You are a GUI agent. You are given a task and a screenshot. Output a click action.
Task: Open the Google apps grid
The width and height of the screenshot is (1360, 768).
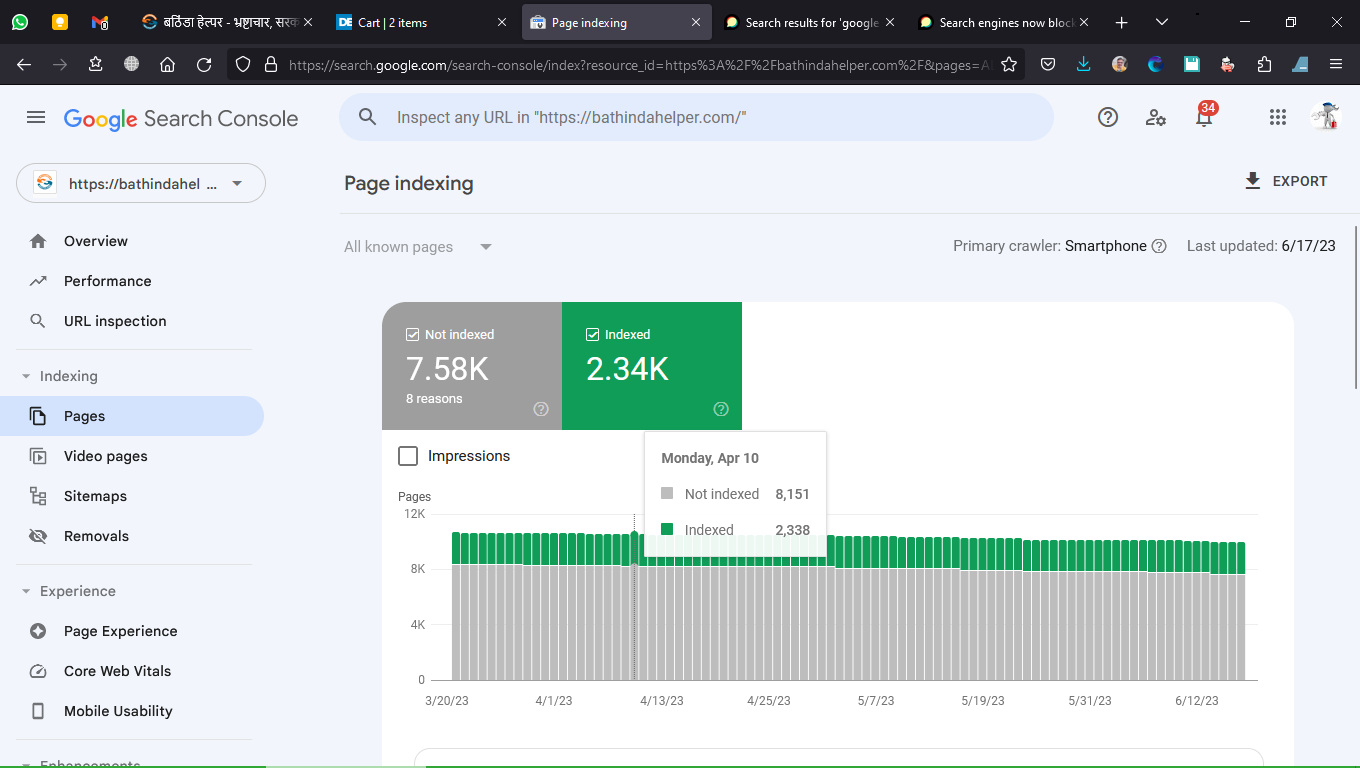(1277, 117)
